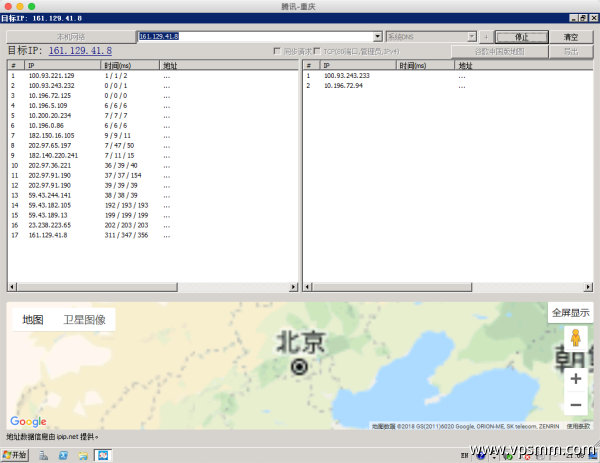The image size is (600, 463).
Task: Click left table 地址 column header
Action: pos(228,65)
